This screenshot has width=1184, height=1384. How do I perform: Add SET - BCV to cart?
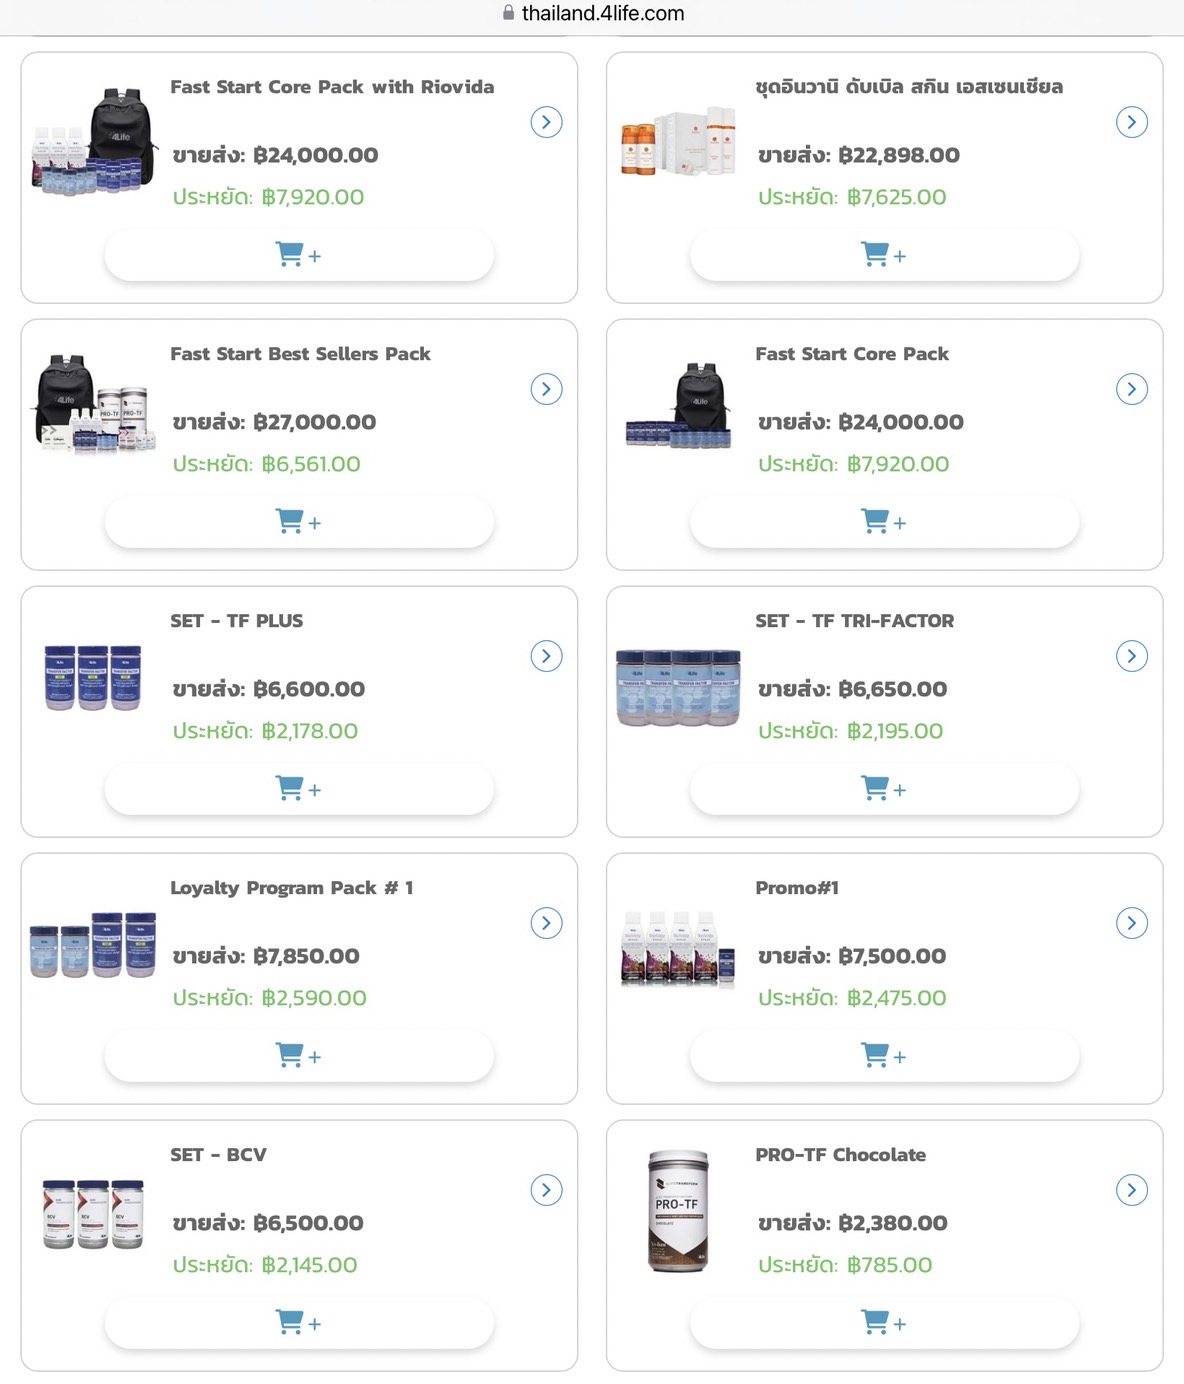pyautogui.click(x=298, y=1323)
